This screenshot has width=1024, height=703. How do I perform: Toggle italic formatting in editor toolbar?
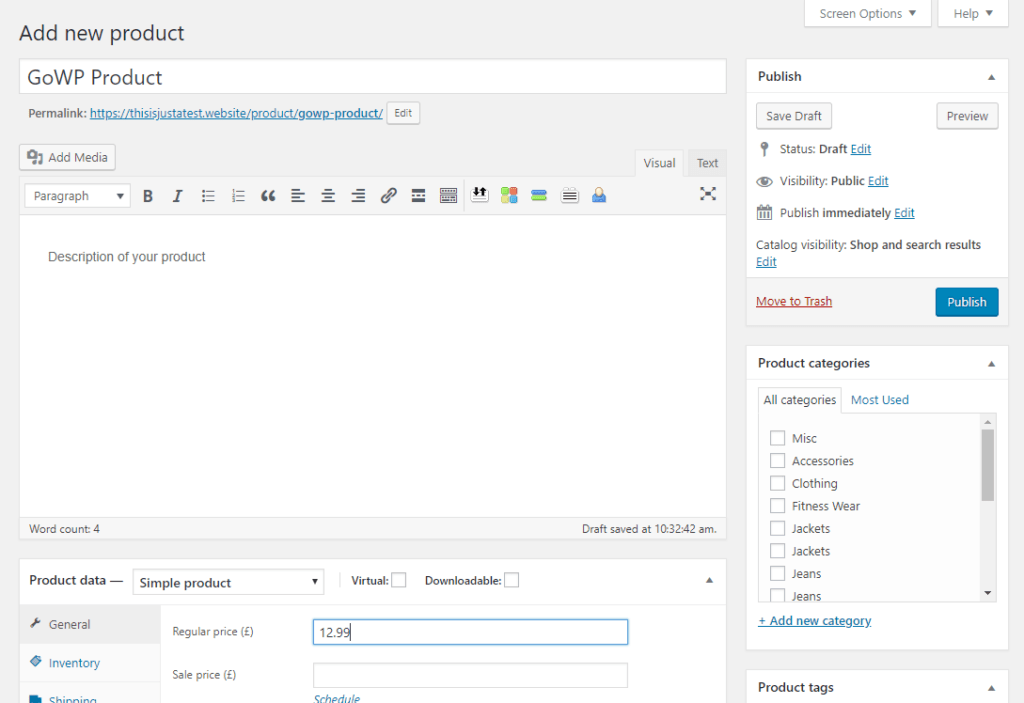(177, 195)
